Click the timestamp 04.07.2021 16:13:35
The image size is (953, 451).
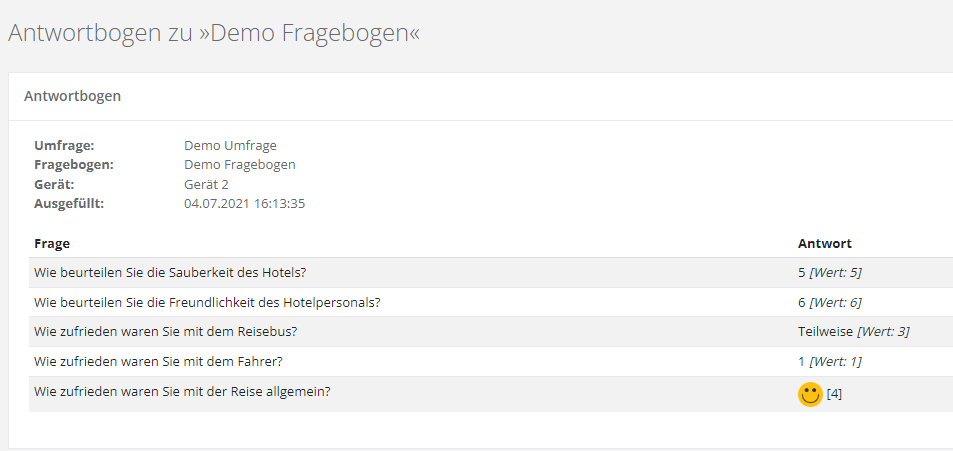tap(244, 203)
